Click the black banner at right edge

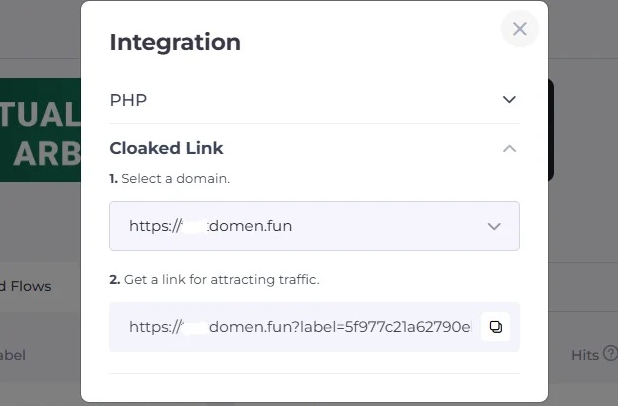[x=550, y=130]
